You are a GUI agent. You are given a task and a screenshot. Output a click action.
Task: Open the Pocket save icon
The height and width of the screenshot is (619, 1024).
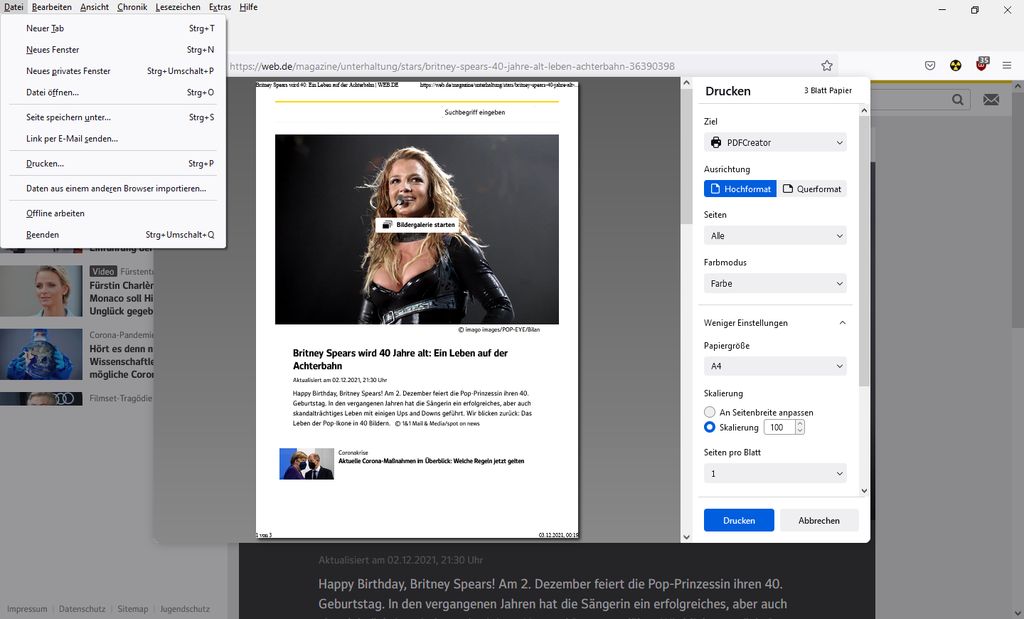(x=930, y=66)
